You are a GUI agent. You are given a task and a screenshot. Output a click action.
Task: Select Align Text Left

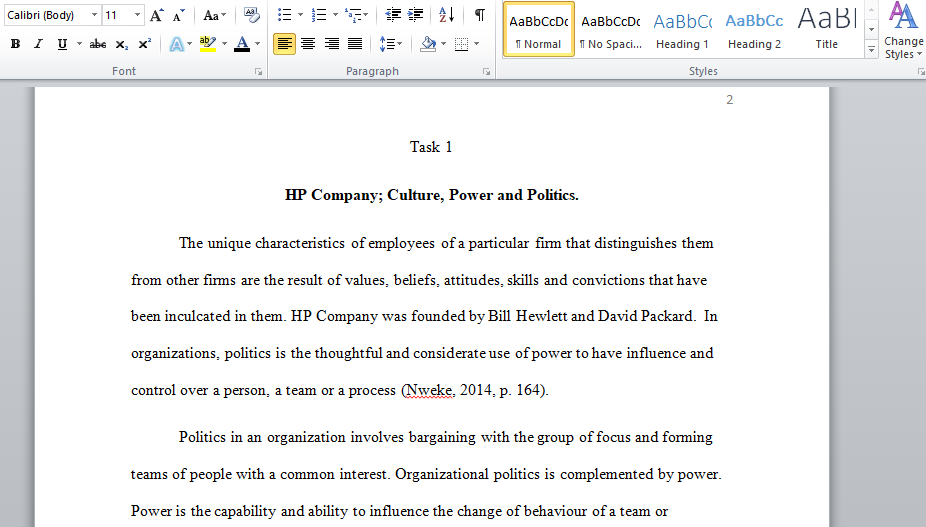tap(285, 44)
